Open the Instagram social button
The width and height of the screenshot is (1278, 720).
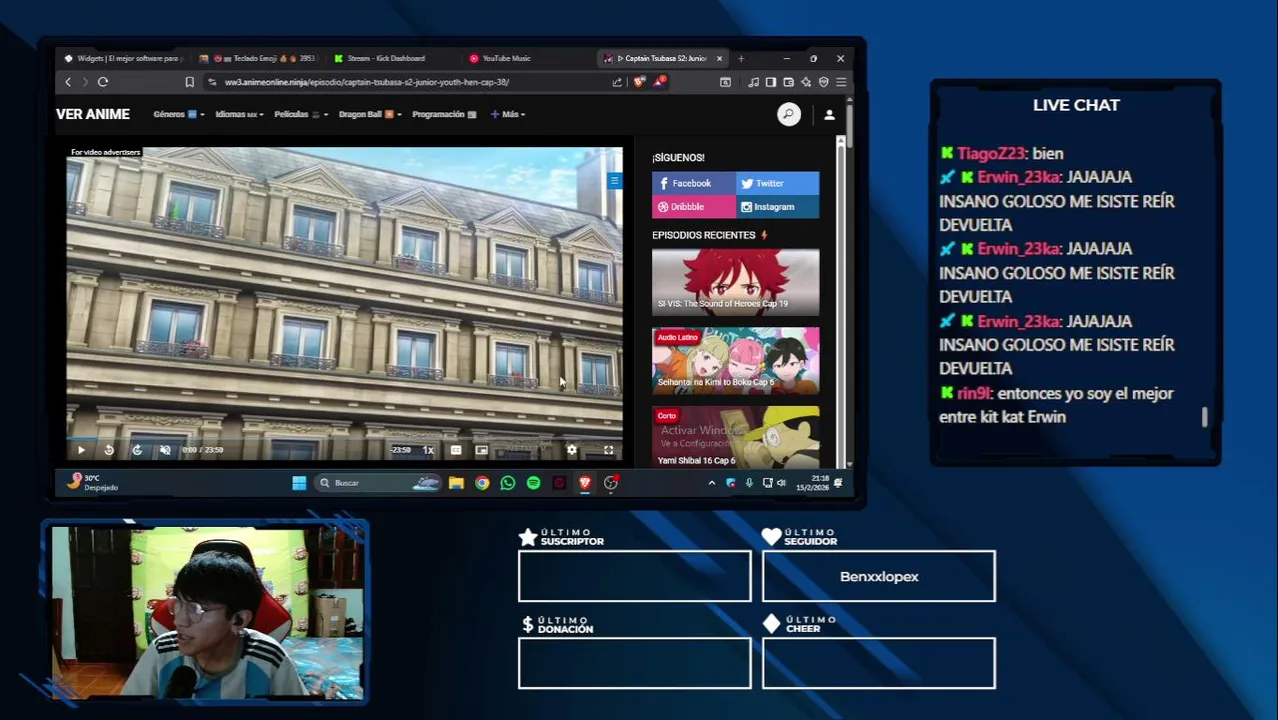click(778, 207)
